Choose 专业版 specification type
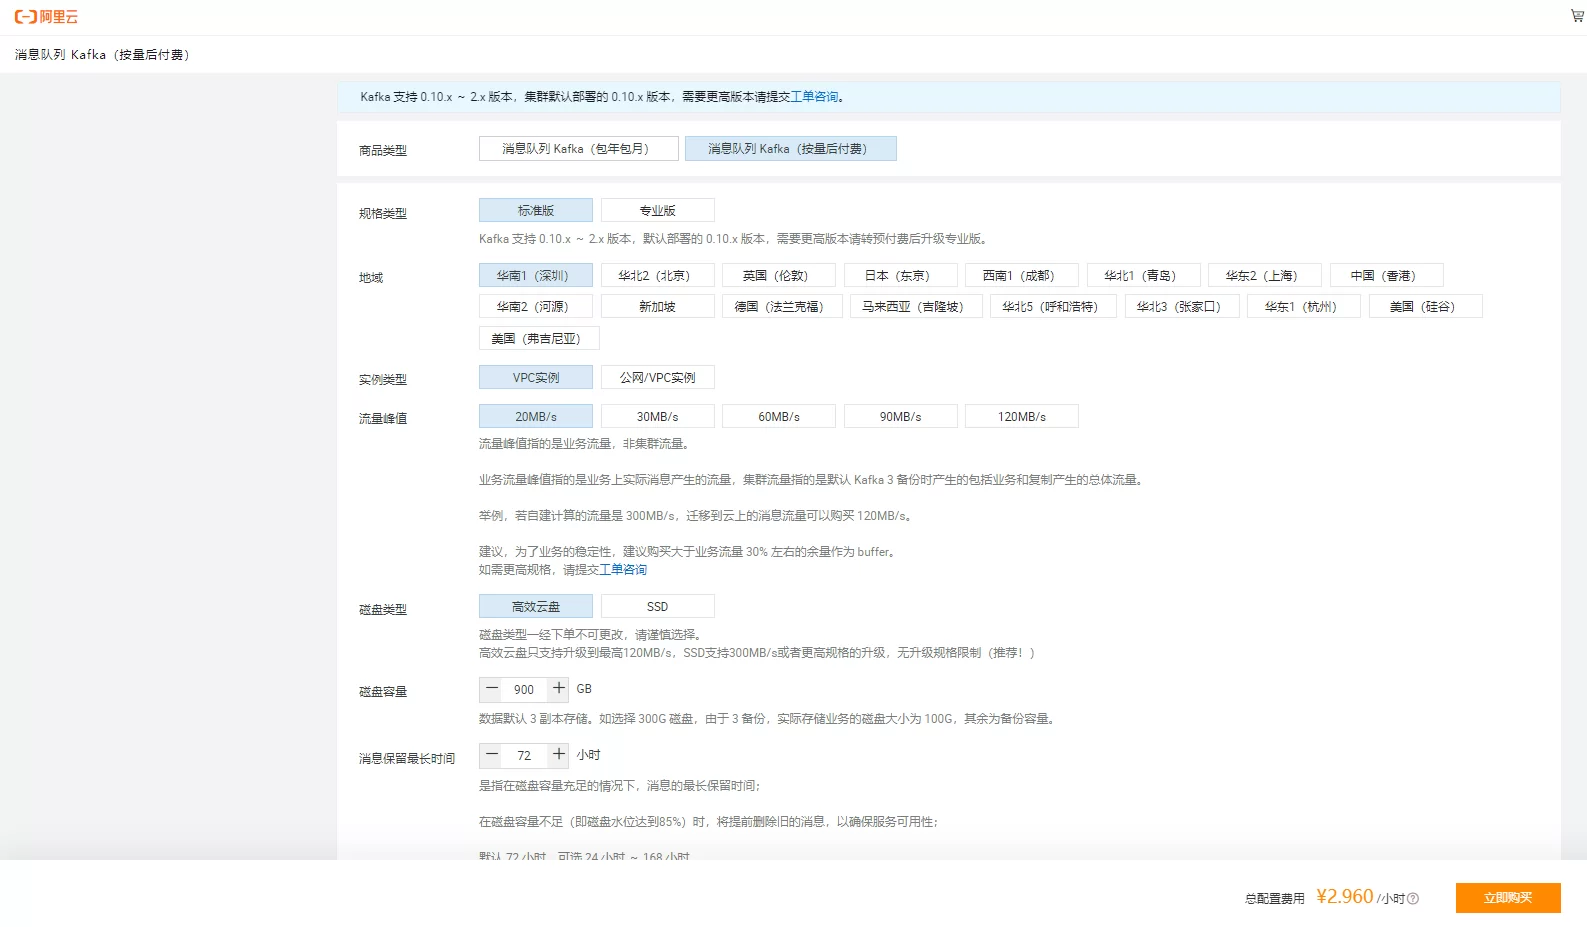1587x927 pixels. coord(657,210)
